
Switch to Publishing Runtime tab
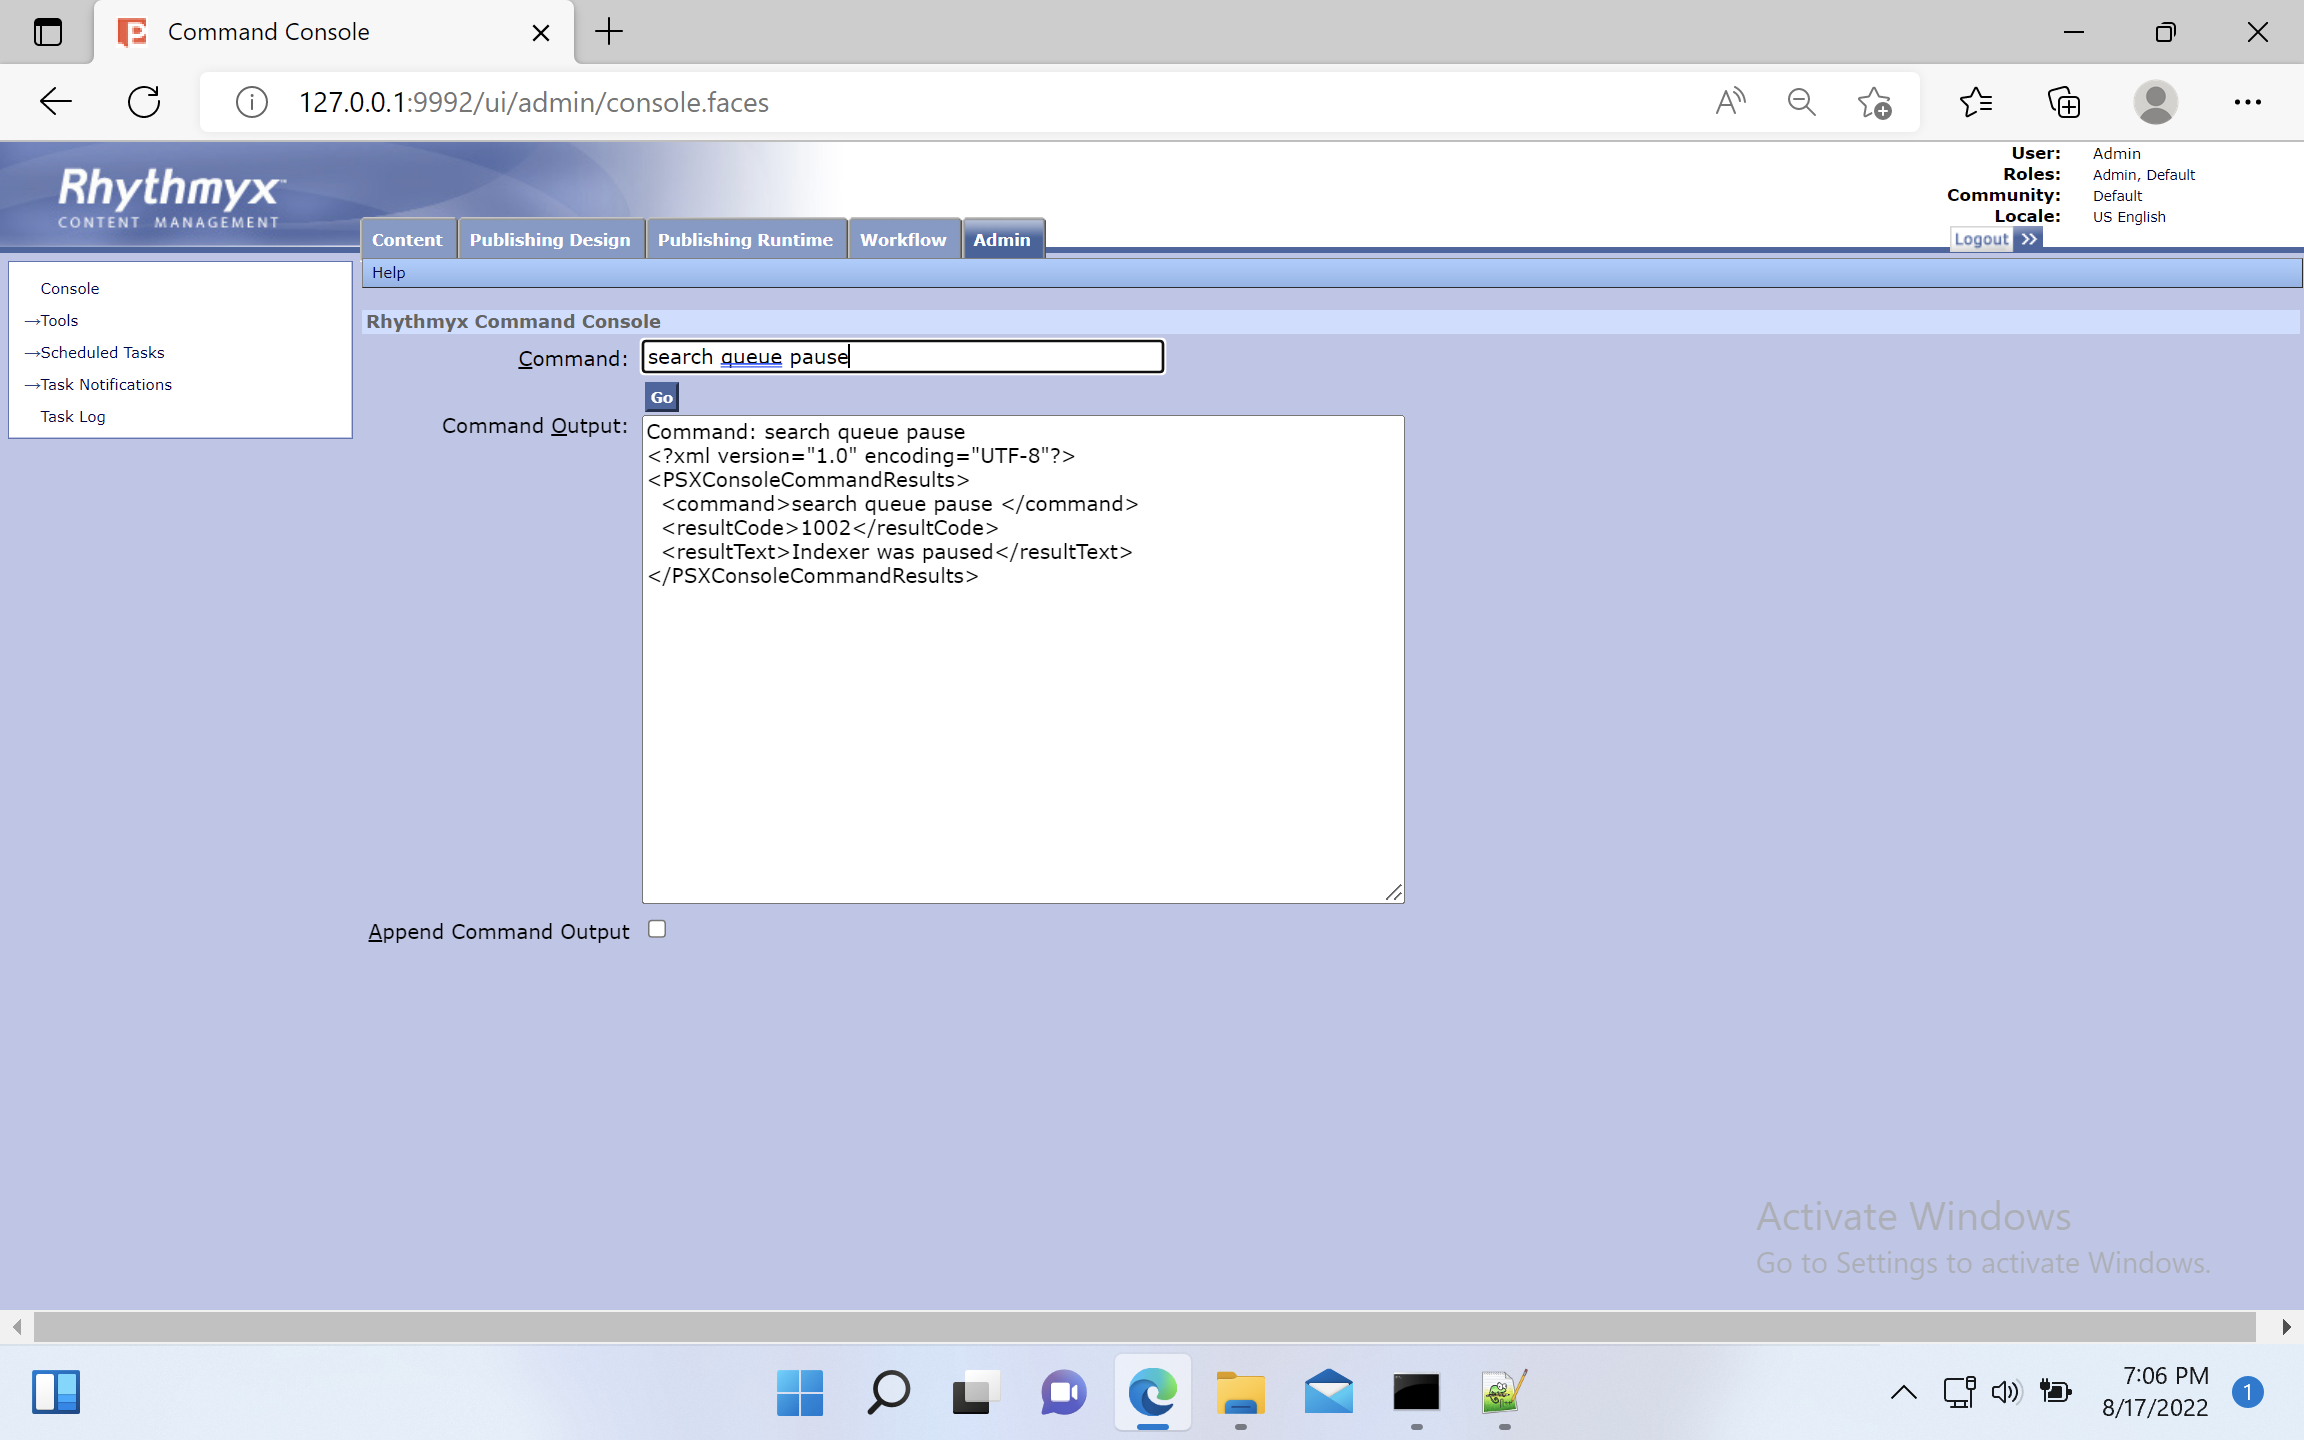pos(745,239)
